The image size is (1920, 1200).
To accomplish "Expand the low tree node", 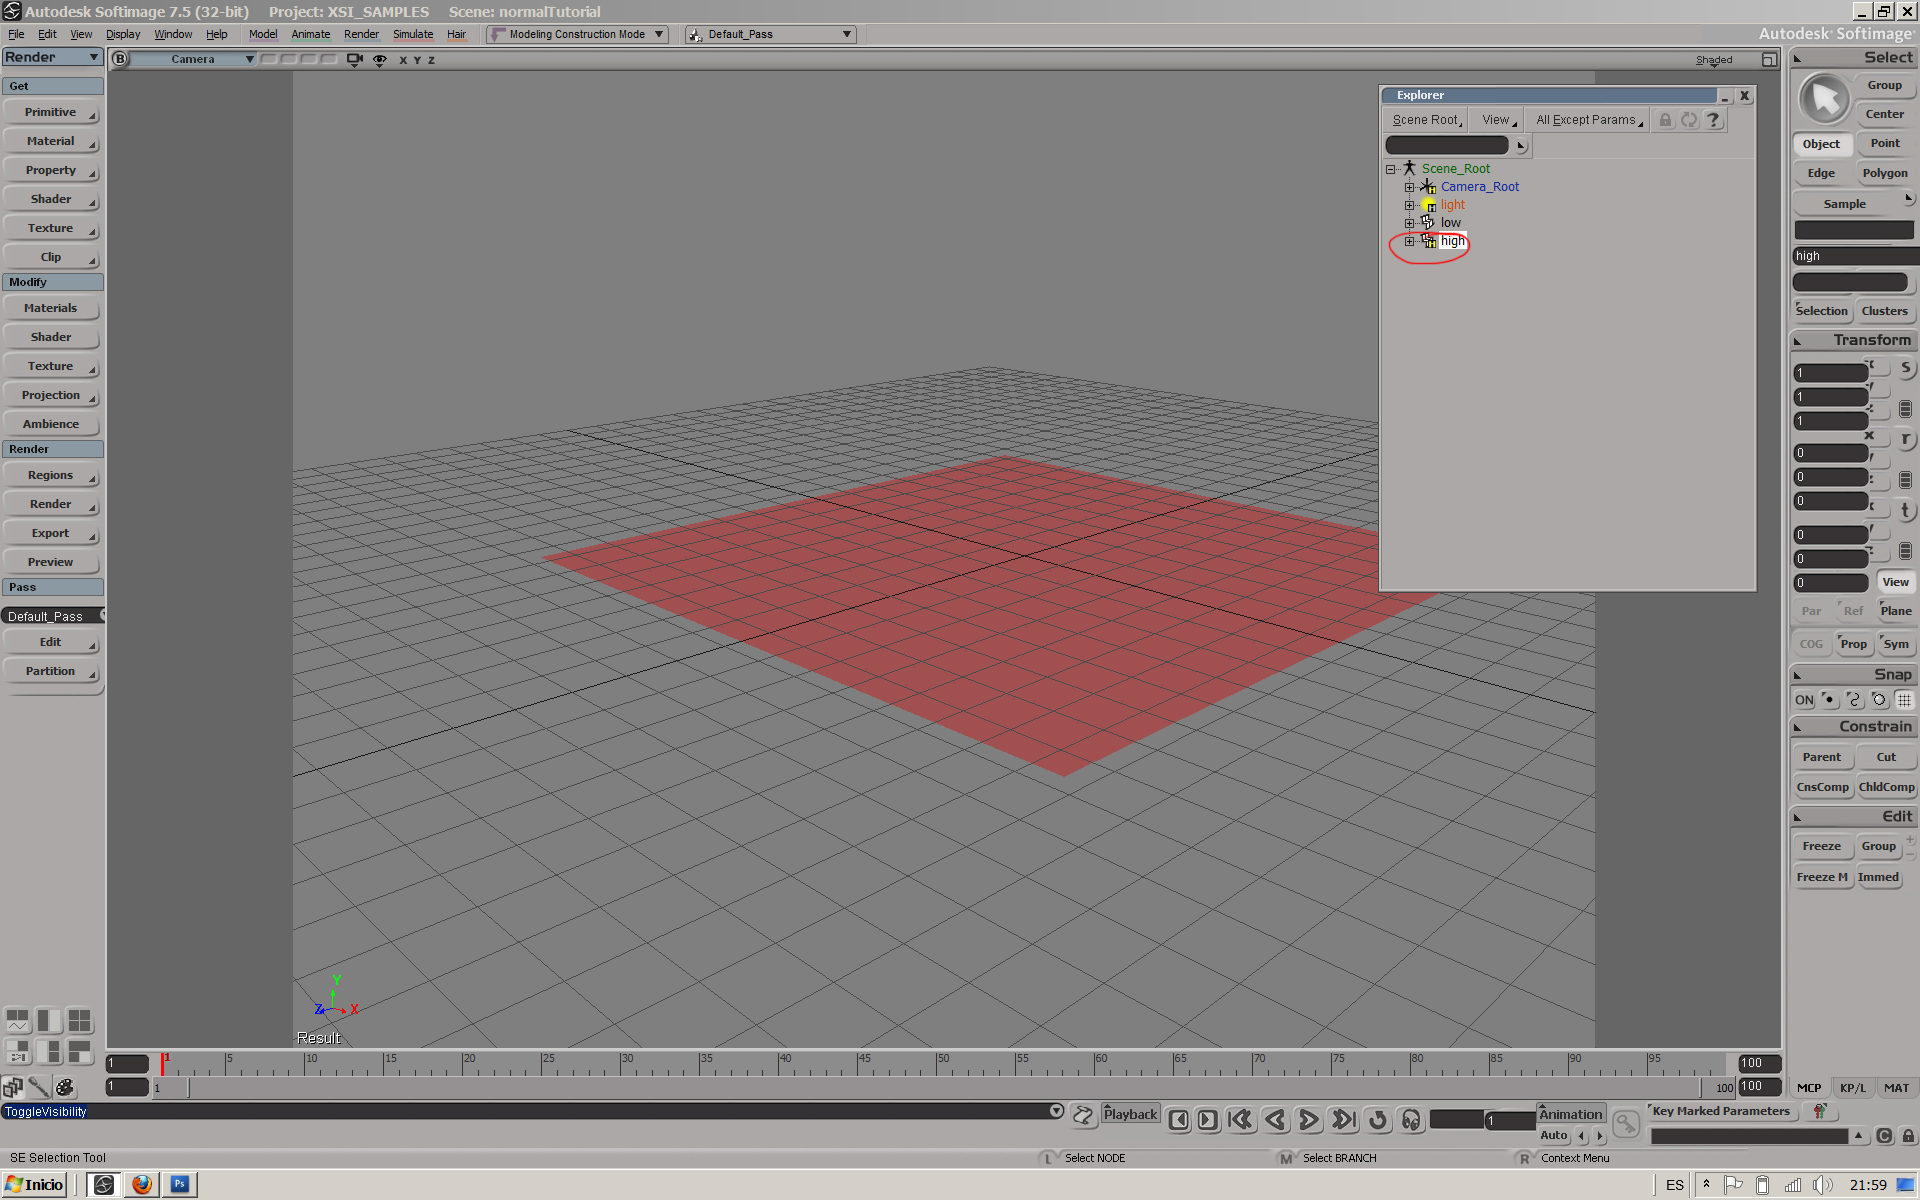I will click(x=1409, y=223).
